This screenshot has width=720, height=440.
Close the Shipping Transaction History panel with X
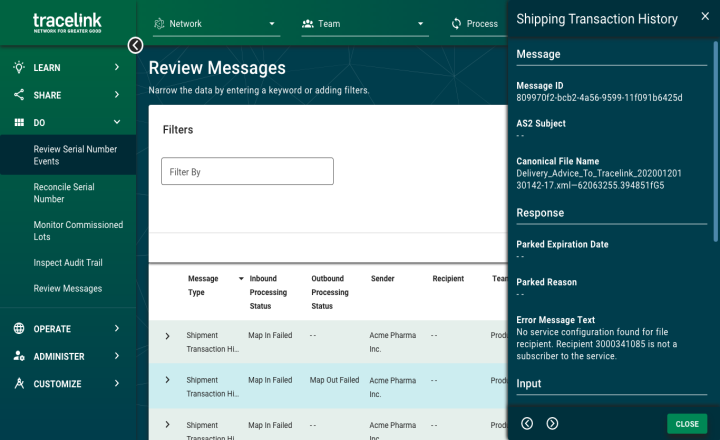coord(705,17)
